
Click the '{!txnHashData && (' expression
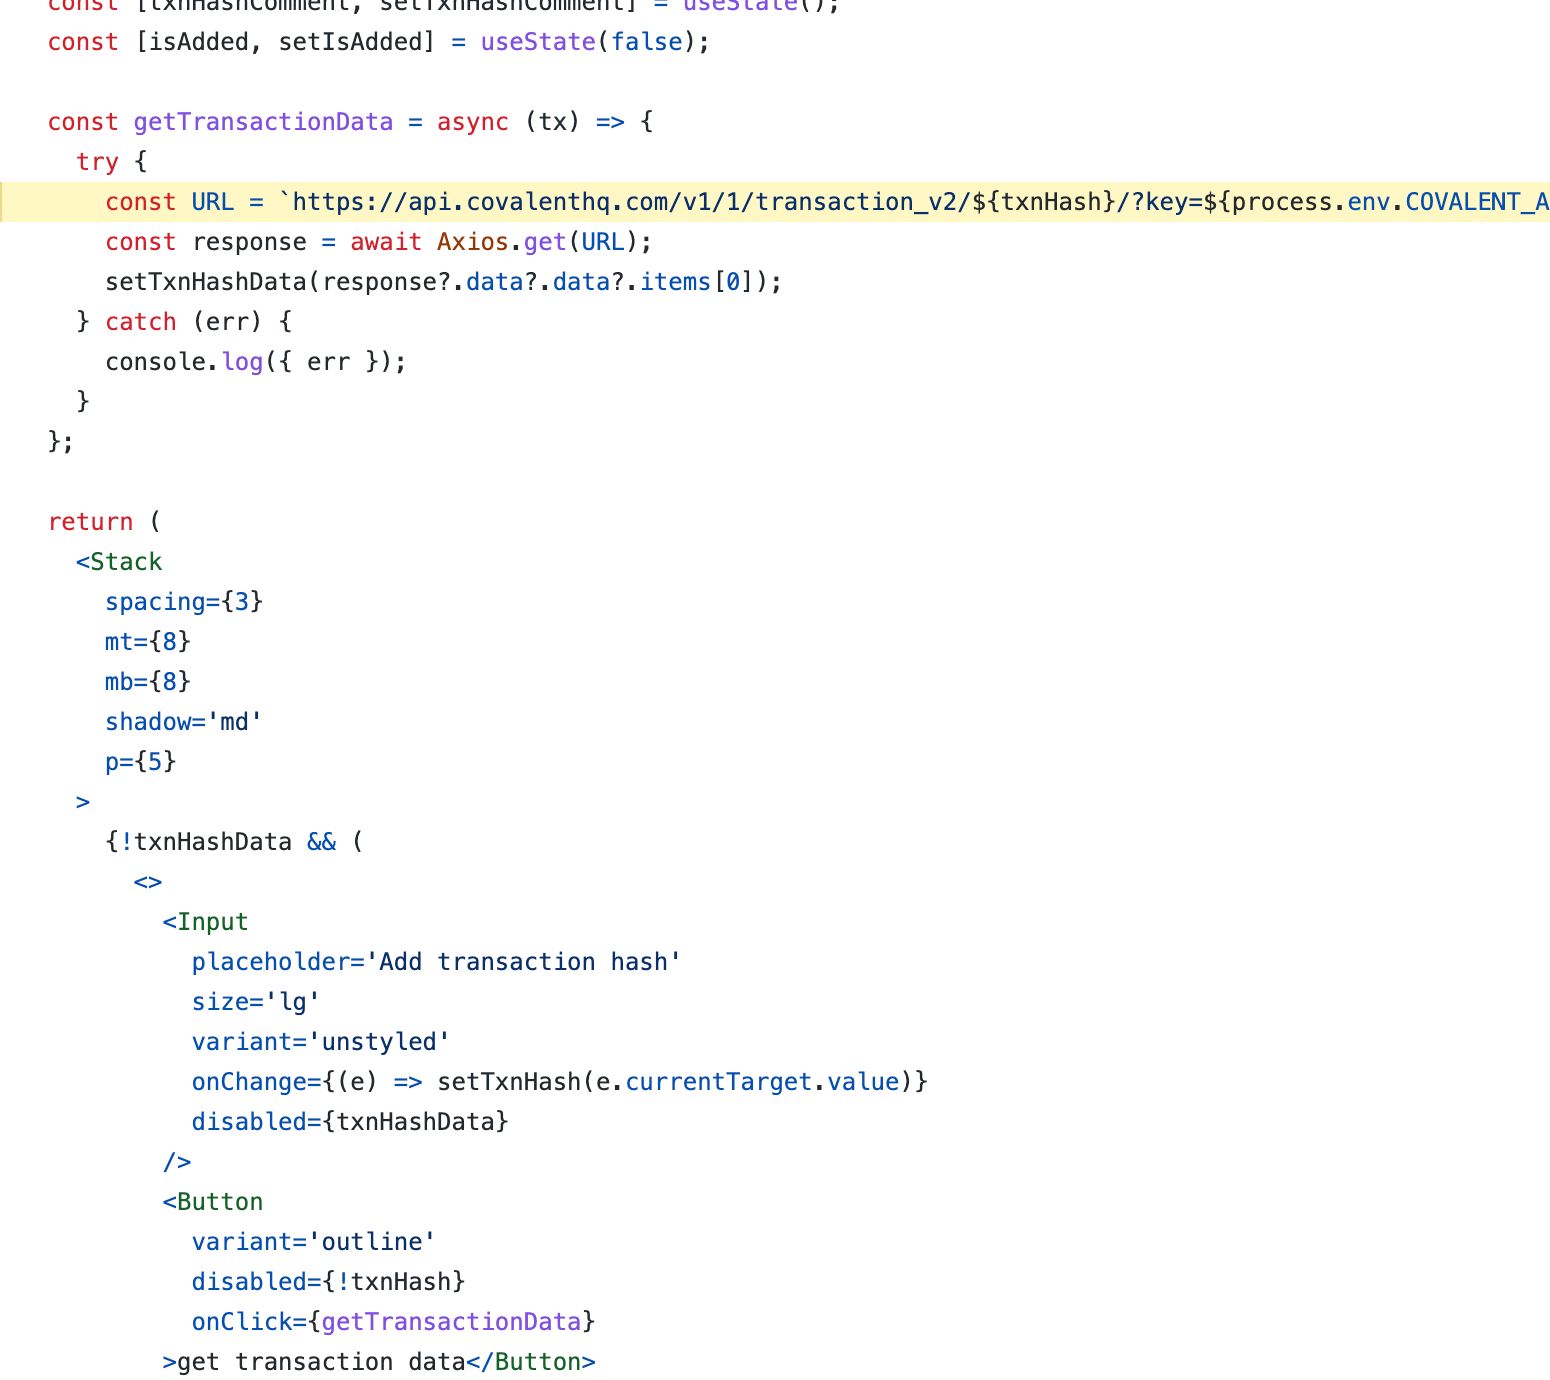pyautogui.click(x=234, y=842)
